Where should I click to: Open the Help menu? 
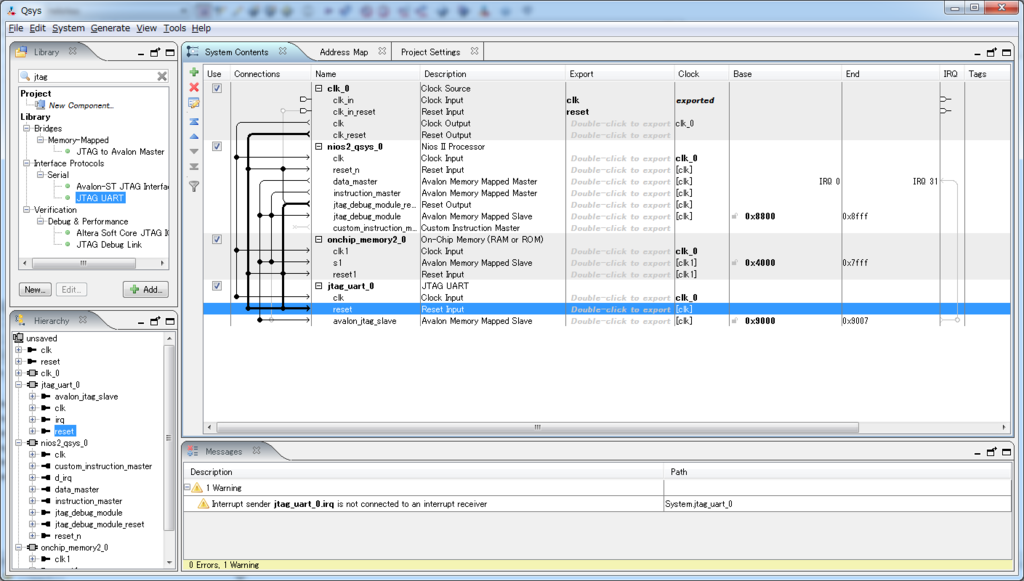(201, 28)
